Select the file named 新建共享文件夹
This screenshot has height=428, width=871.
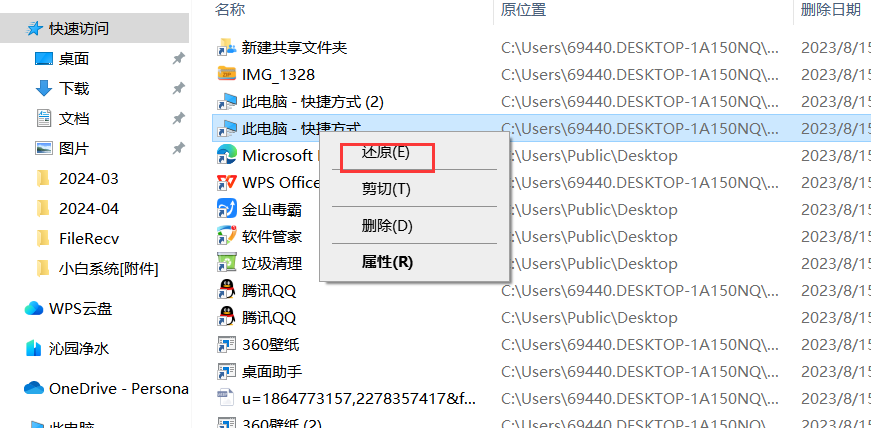click(294, 48)
